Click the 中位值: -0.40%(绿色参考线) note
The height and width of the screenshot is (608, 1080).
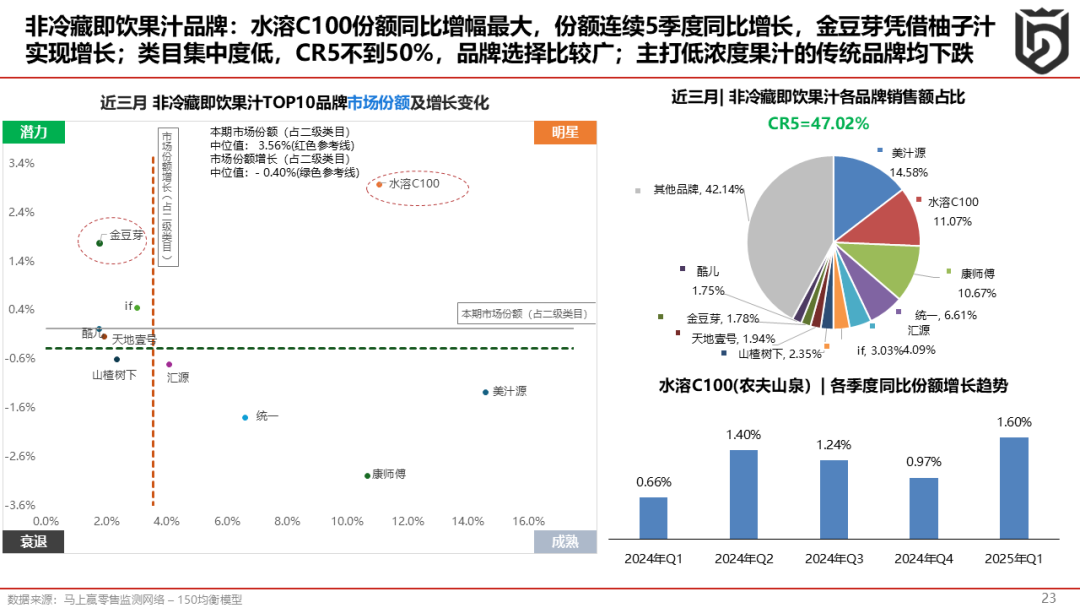click(285, 172)
